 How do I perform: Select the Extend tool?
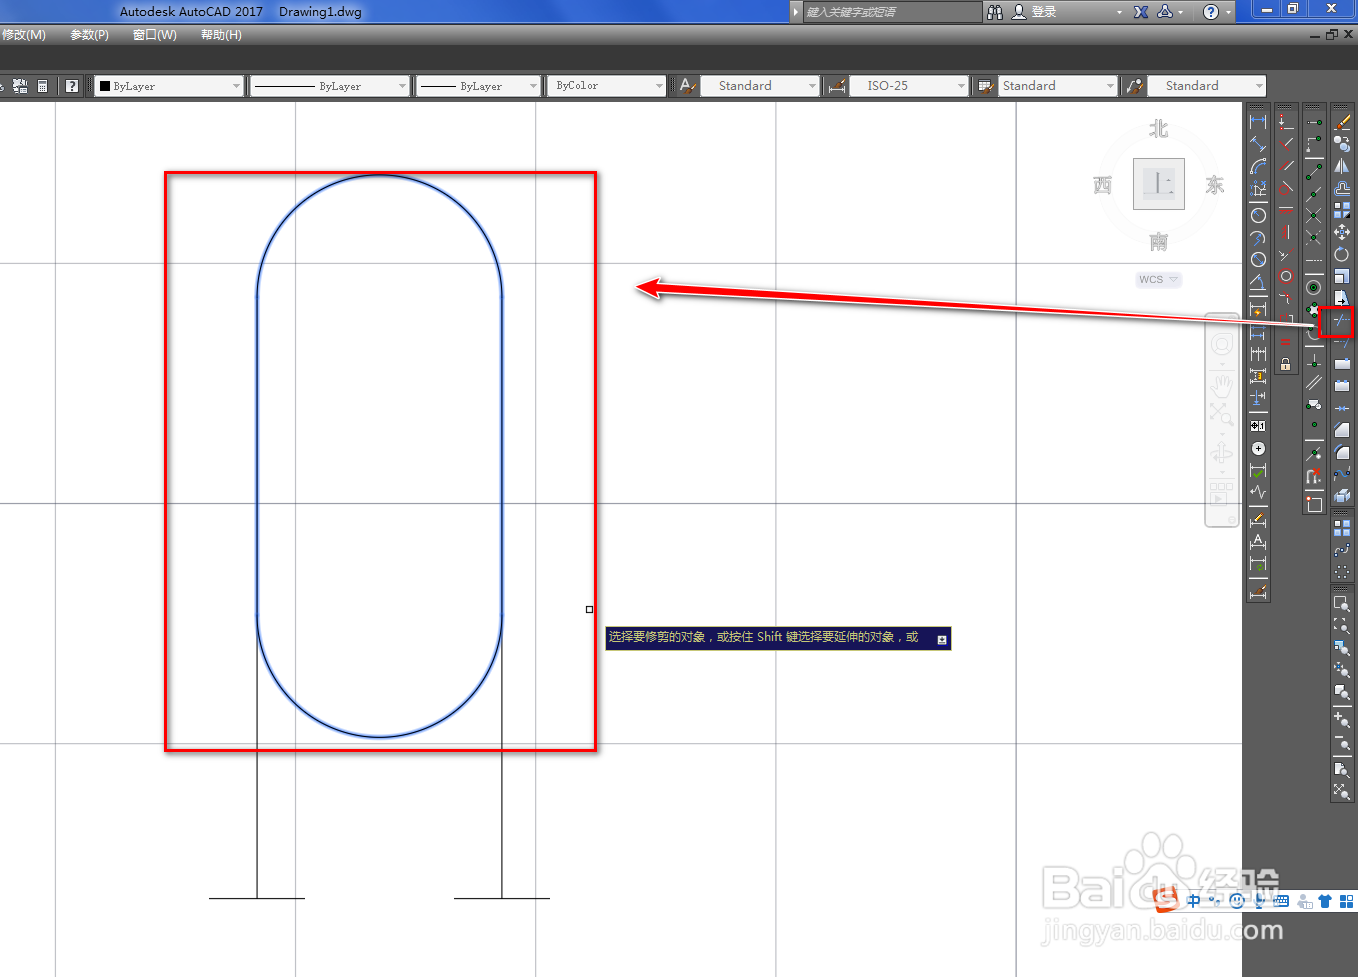(x=1342, y=343)
